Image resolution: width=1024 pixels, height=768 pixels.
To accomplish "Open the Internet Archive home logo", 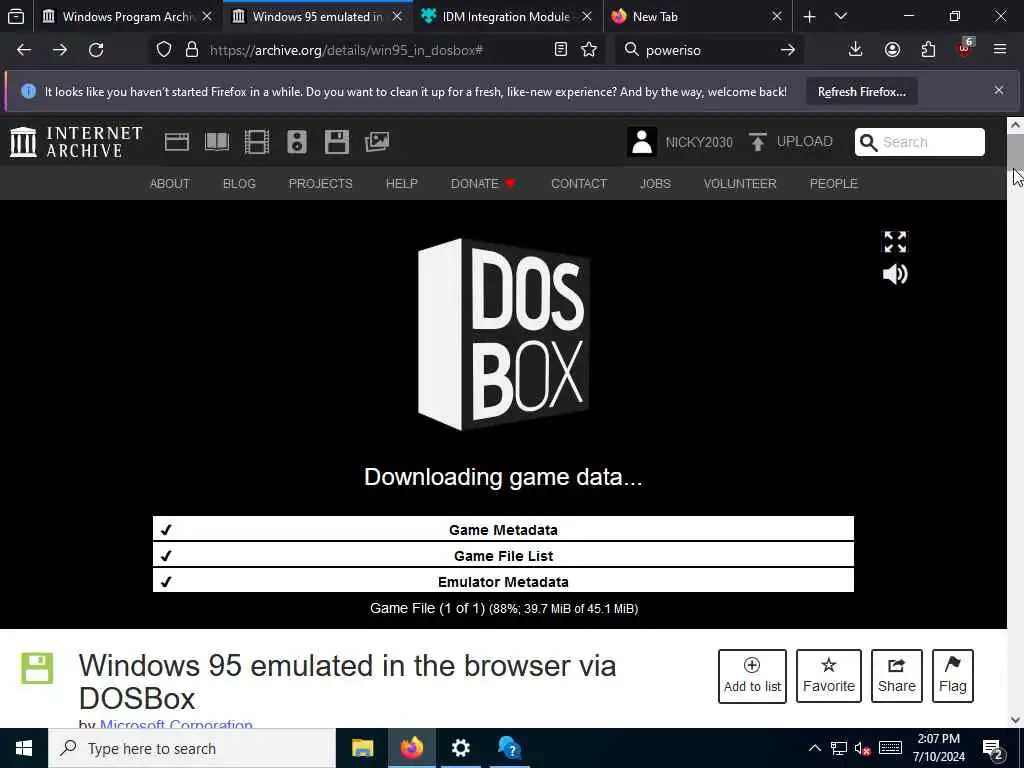I will pyautogui.click(x=76, y=142).
